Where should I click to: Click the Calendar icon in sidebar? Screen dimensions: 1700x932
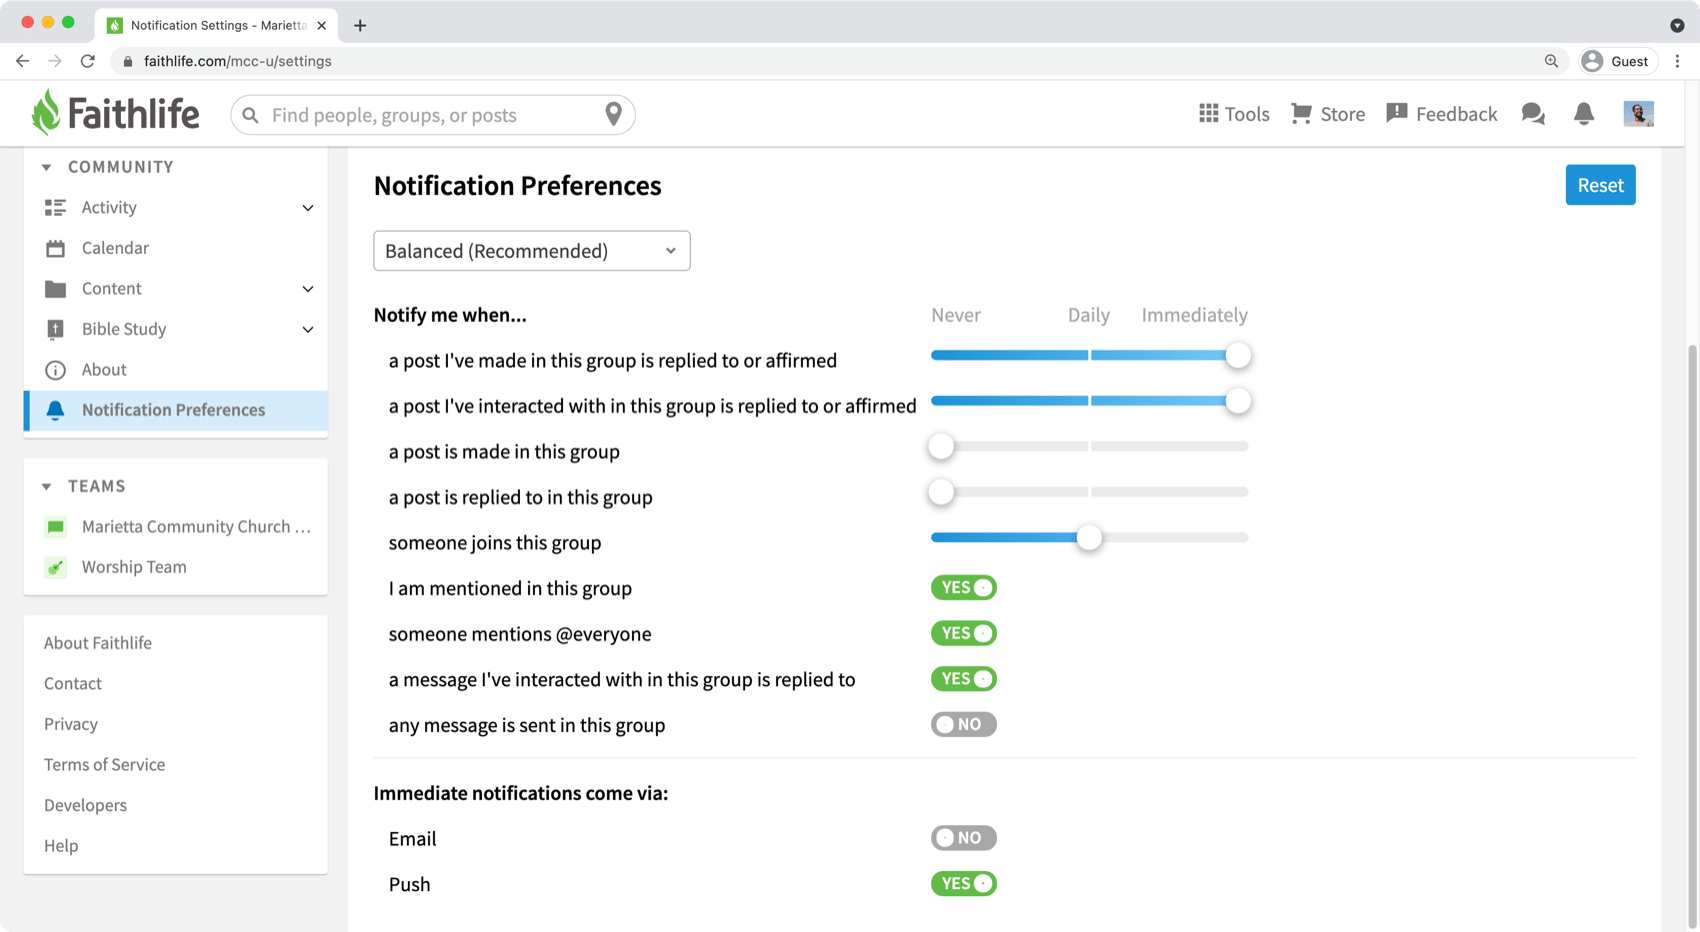click(x=55, y=248)
